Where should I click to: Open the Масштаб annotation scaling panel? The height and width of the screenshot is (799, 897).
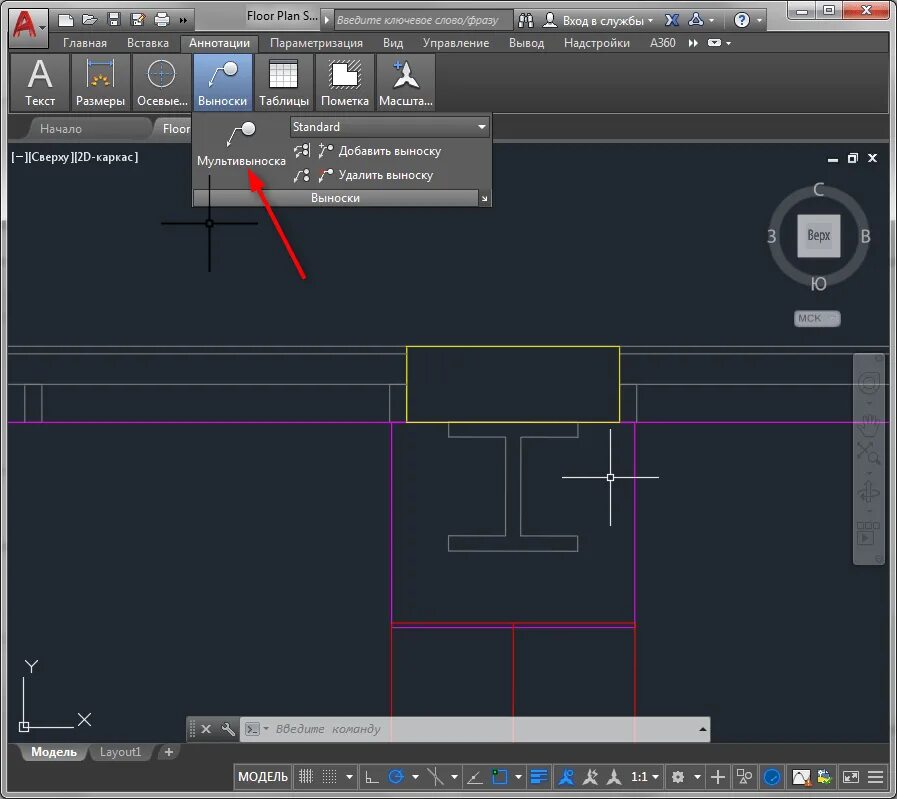pos(406,82)
